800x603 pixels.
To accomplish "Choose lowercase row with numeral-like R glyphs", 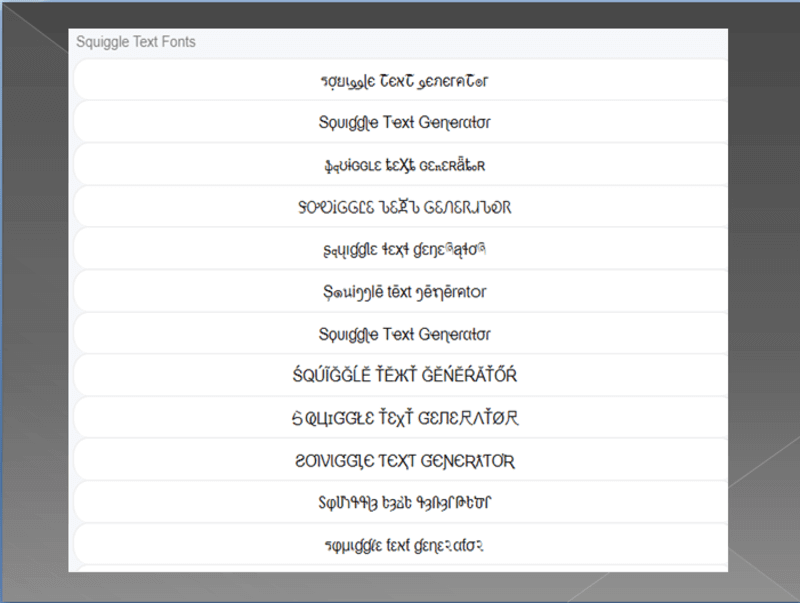I will tap(401, 545).
